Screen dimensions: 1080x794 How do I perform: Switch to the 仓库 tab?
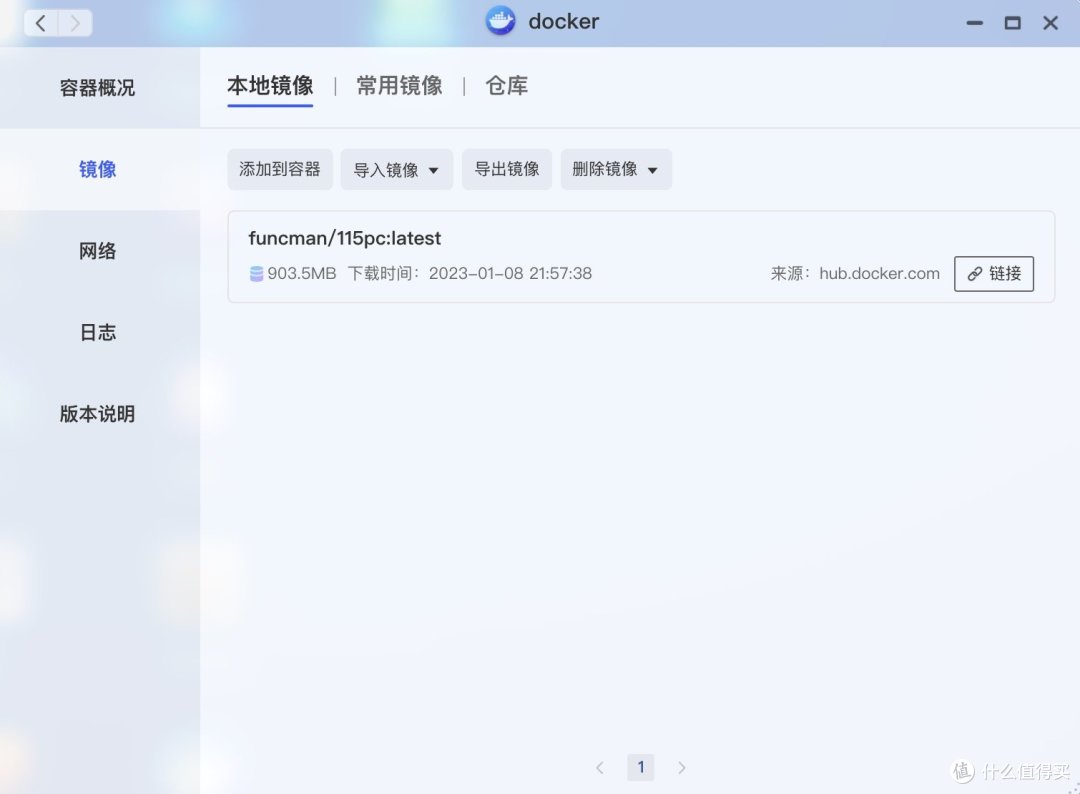(x=506, y=85)
